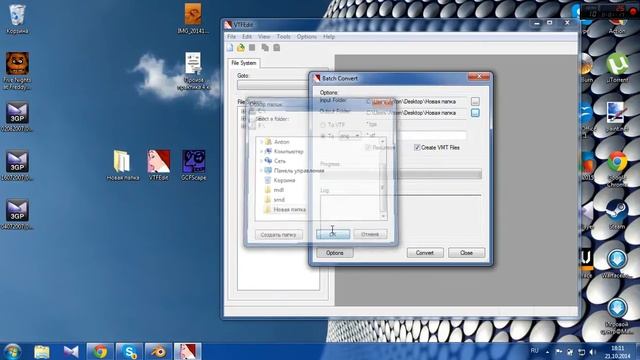Select the GCFScape desktop shortcut
Viewport: 640px width, 360px height.
click(x=193, y=164)
